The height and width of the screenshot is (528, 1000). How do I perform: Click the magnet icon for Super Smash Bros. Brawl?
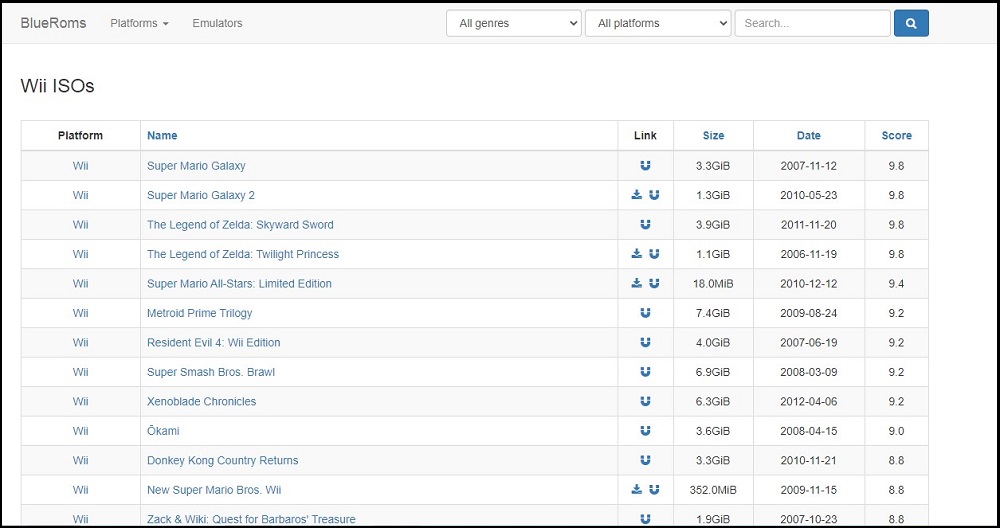(x=645, y=372)
